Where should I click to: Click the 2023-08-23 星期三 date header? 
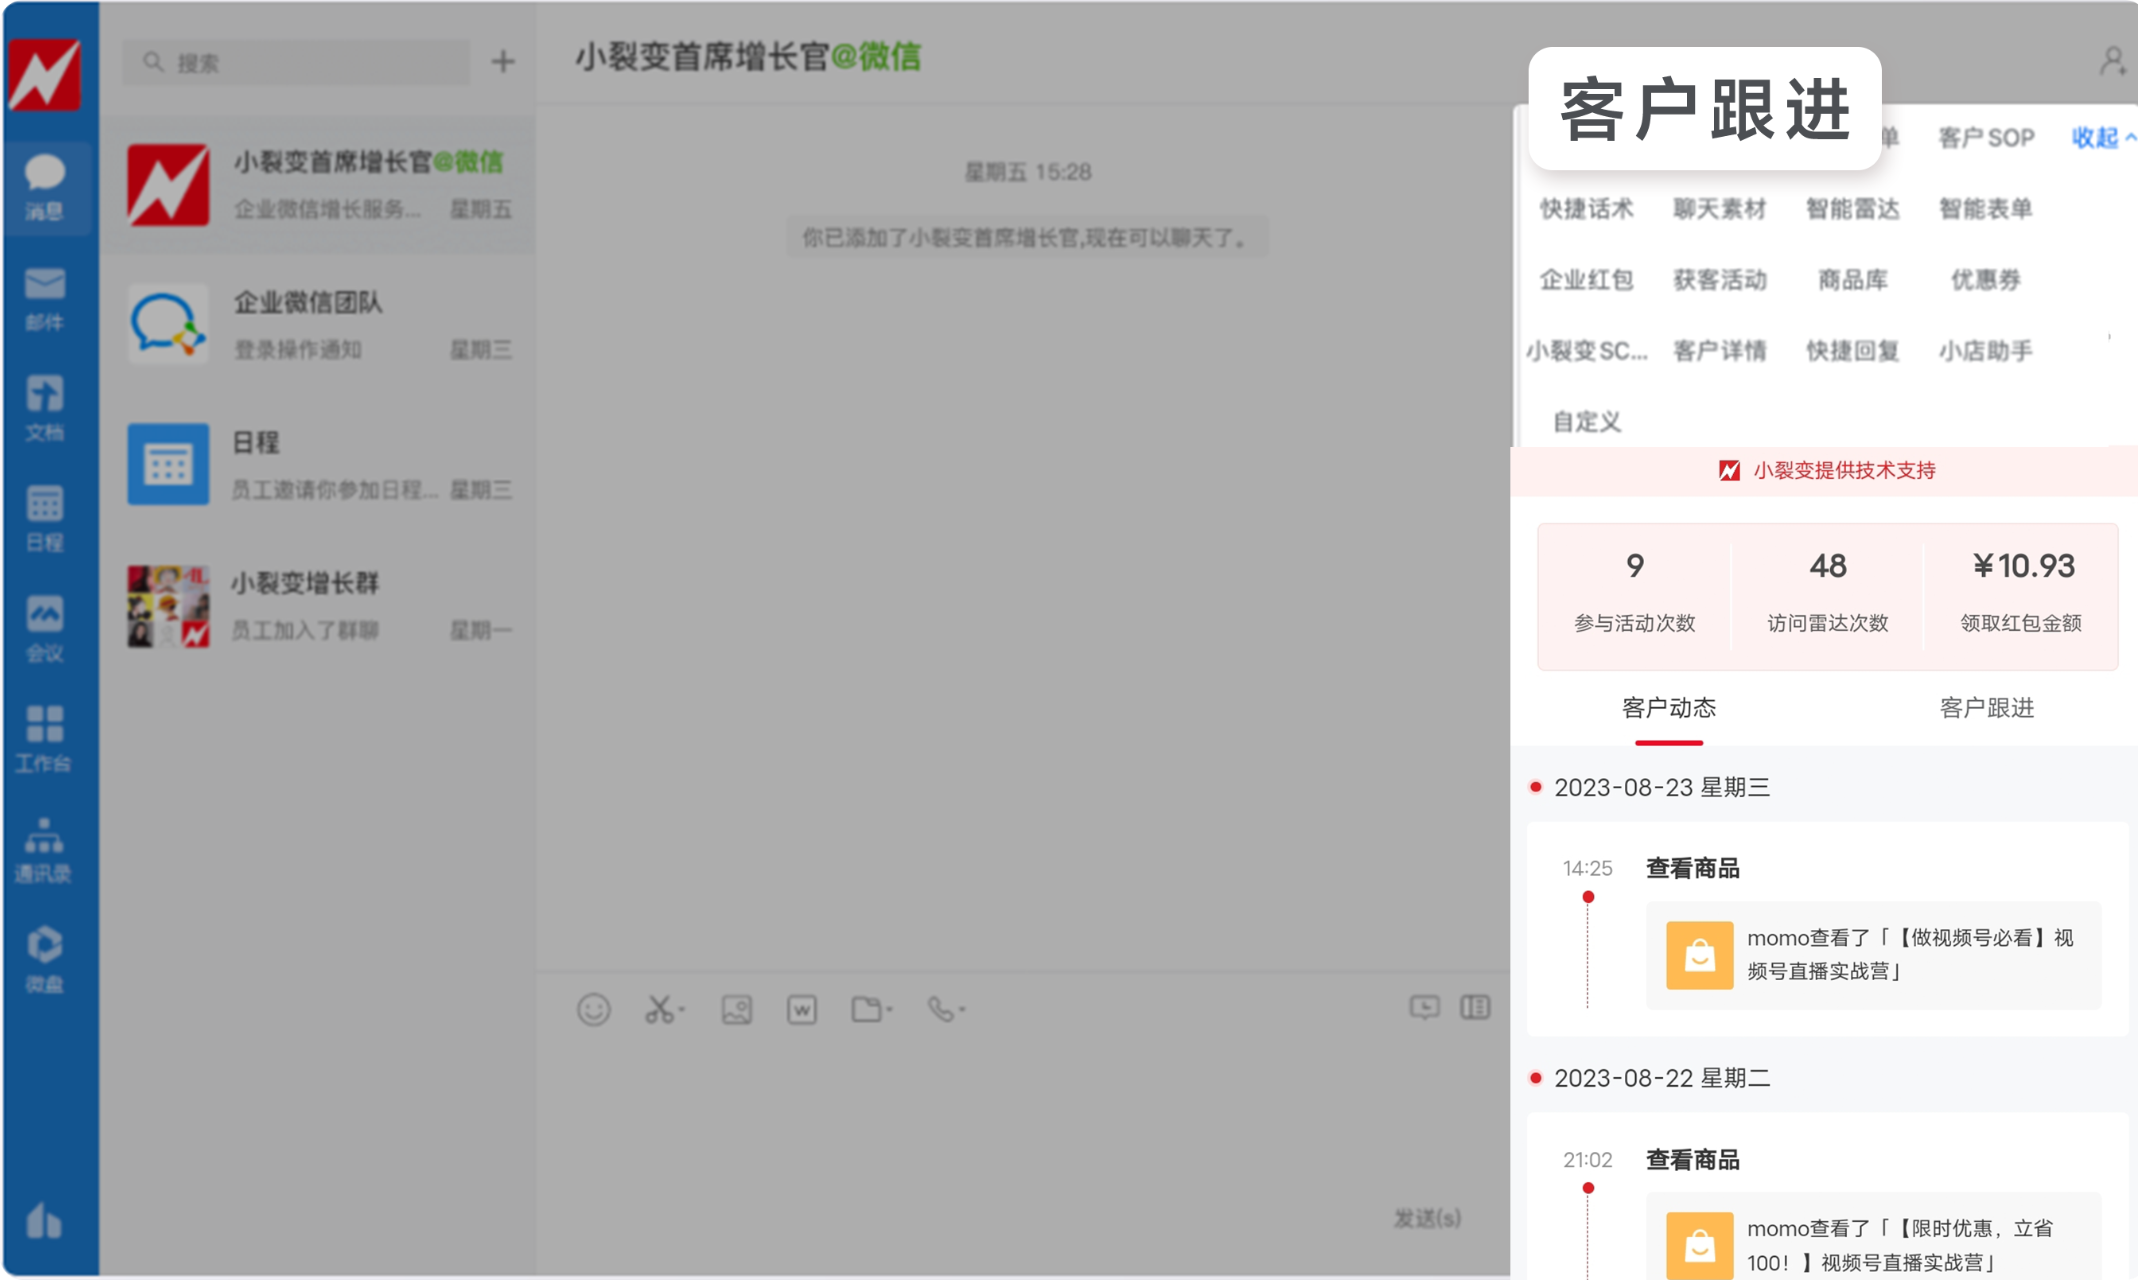[x=1661, y=787]
